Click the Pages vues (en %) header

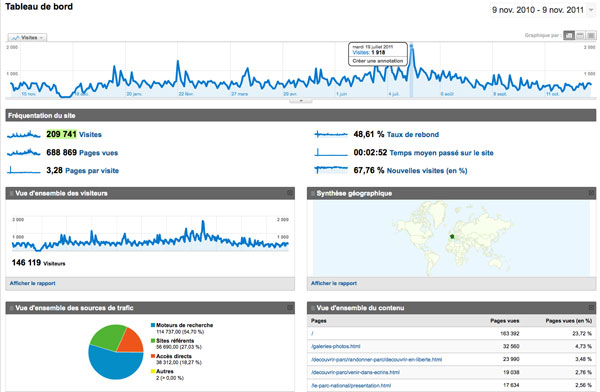pos(569,321)
